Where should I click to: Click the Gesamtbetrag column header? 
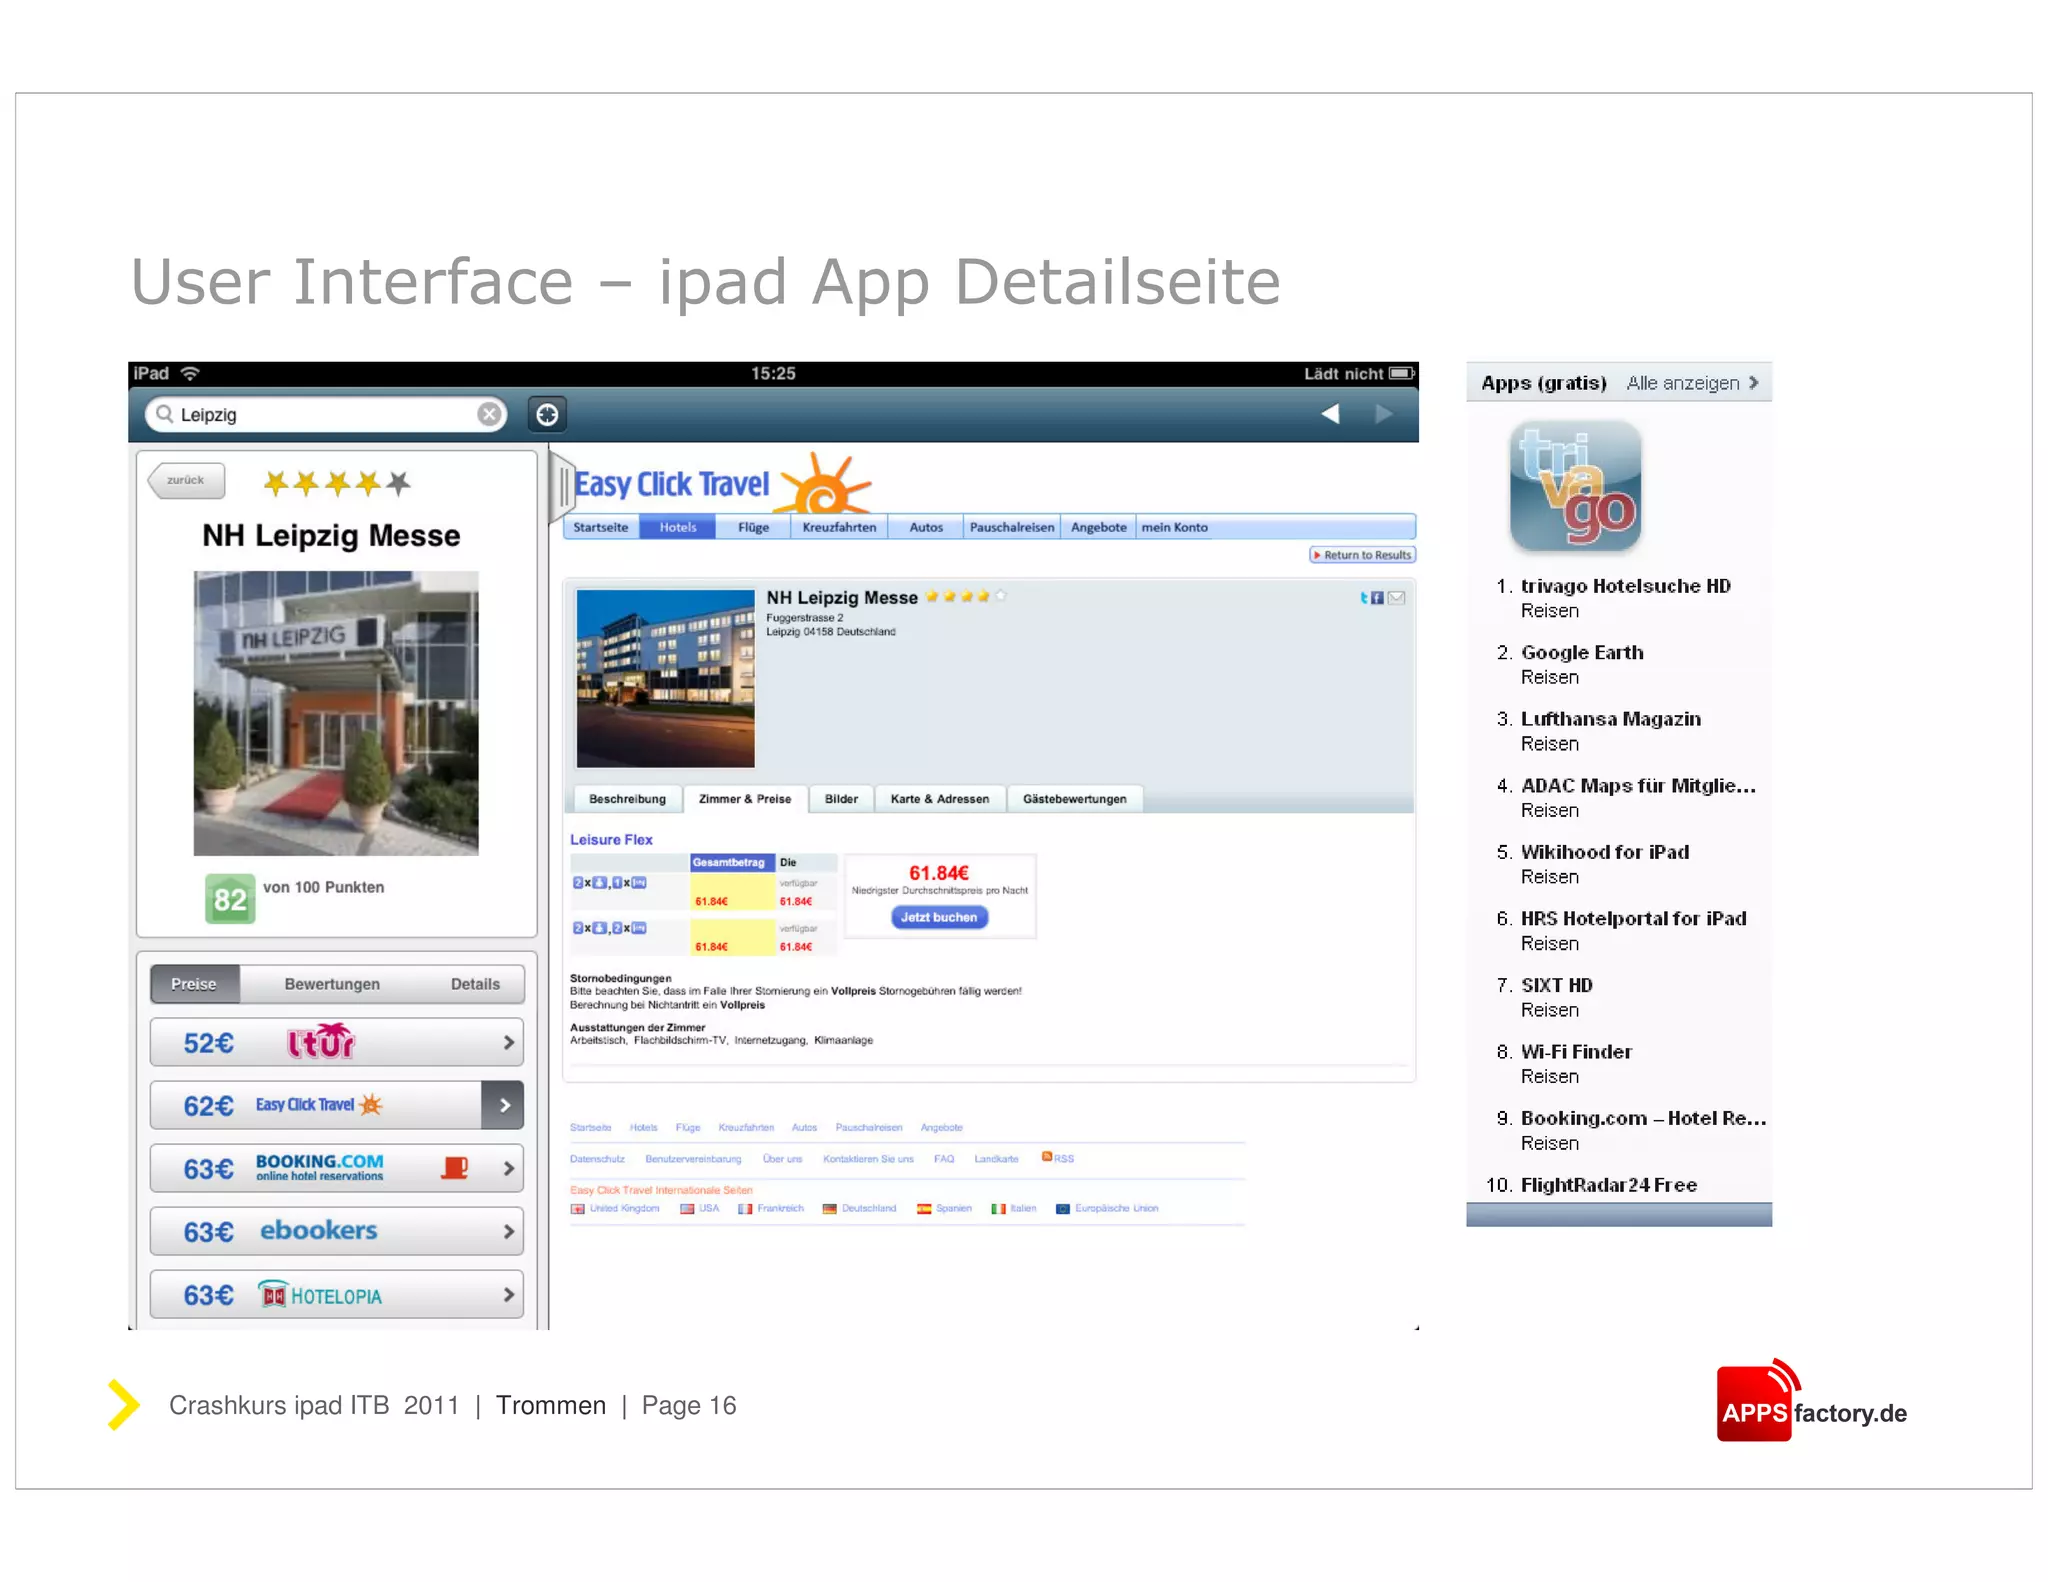click(x=731, y=862)
